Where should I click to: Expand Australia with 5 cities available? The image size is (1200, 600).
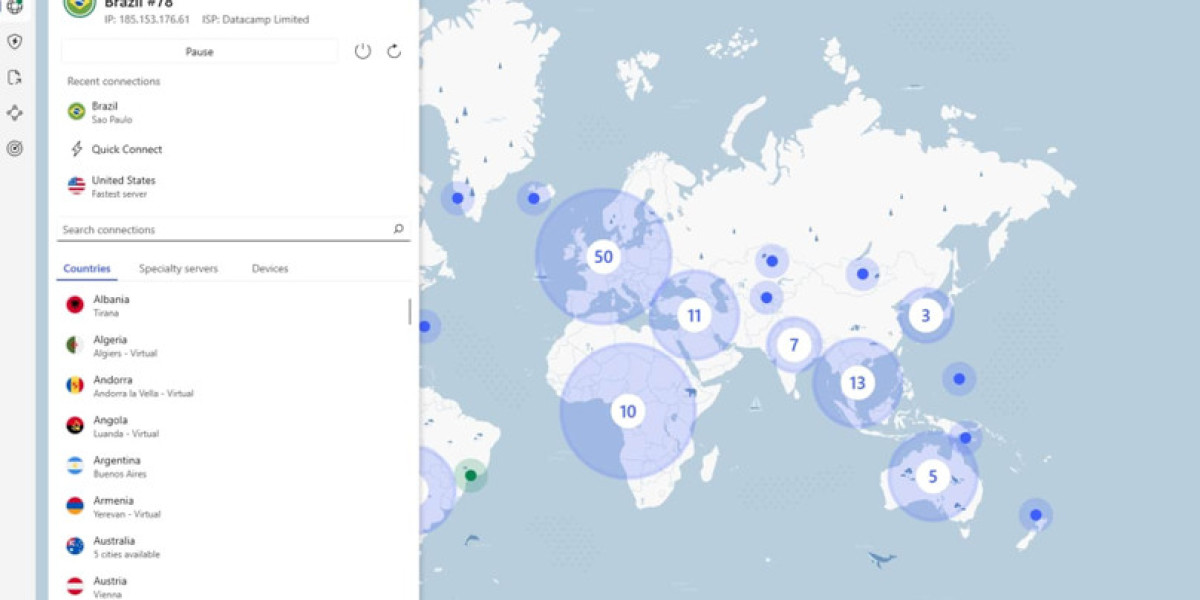(x=126, y=546)
